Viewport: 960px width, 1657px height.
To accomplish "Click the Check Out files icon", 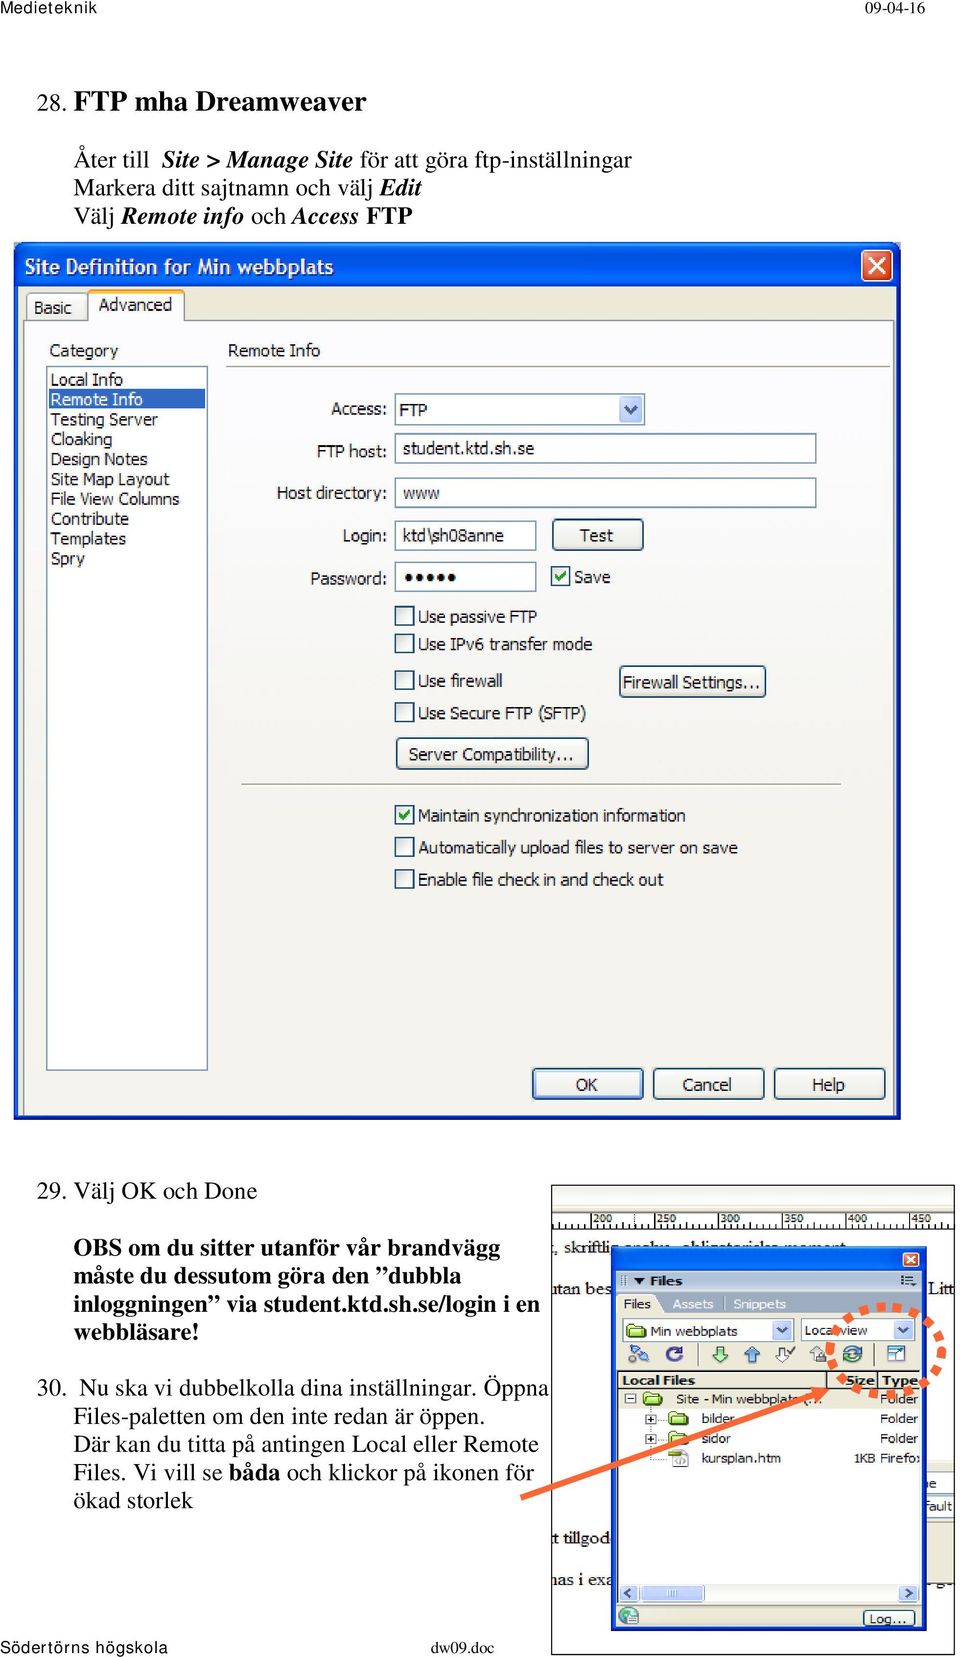I will point(785,1354).
